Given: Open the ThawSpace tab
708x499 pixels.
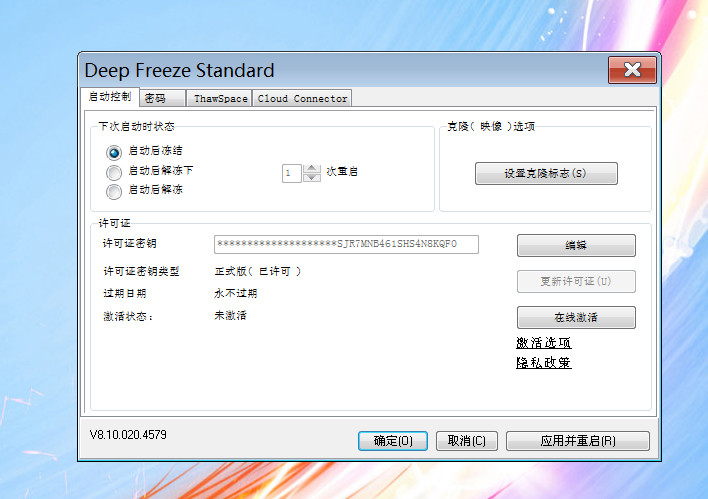Looking at the screenshot, I should (x=220, y=98).
